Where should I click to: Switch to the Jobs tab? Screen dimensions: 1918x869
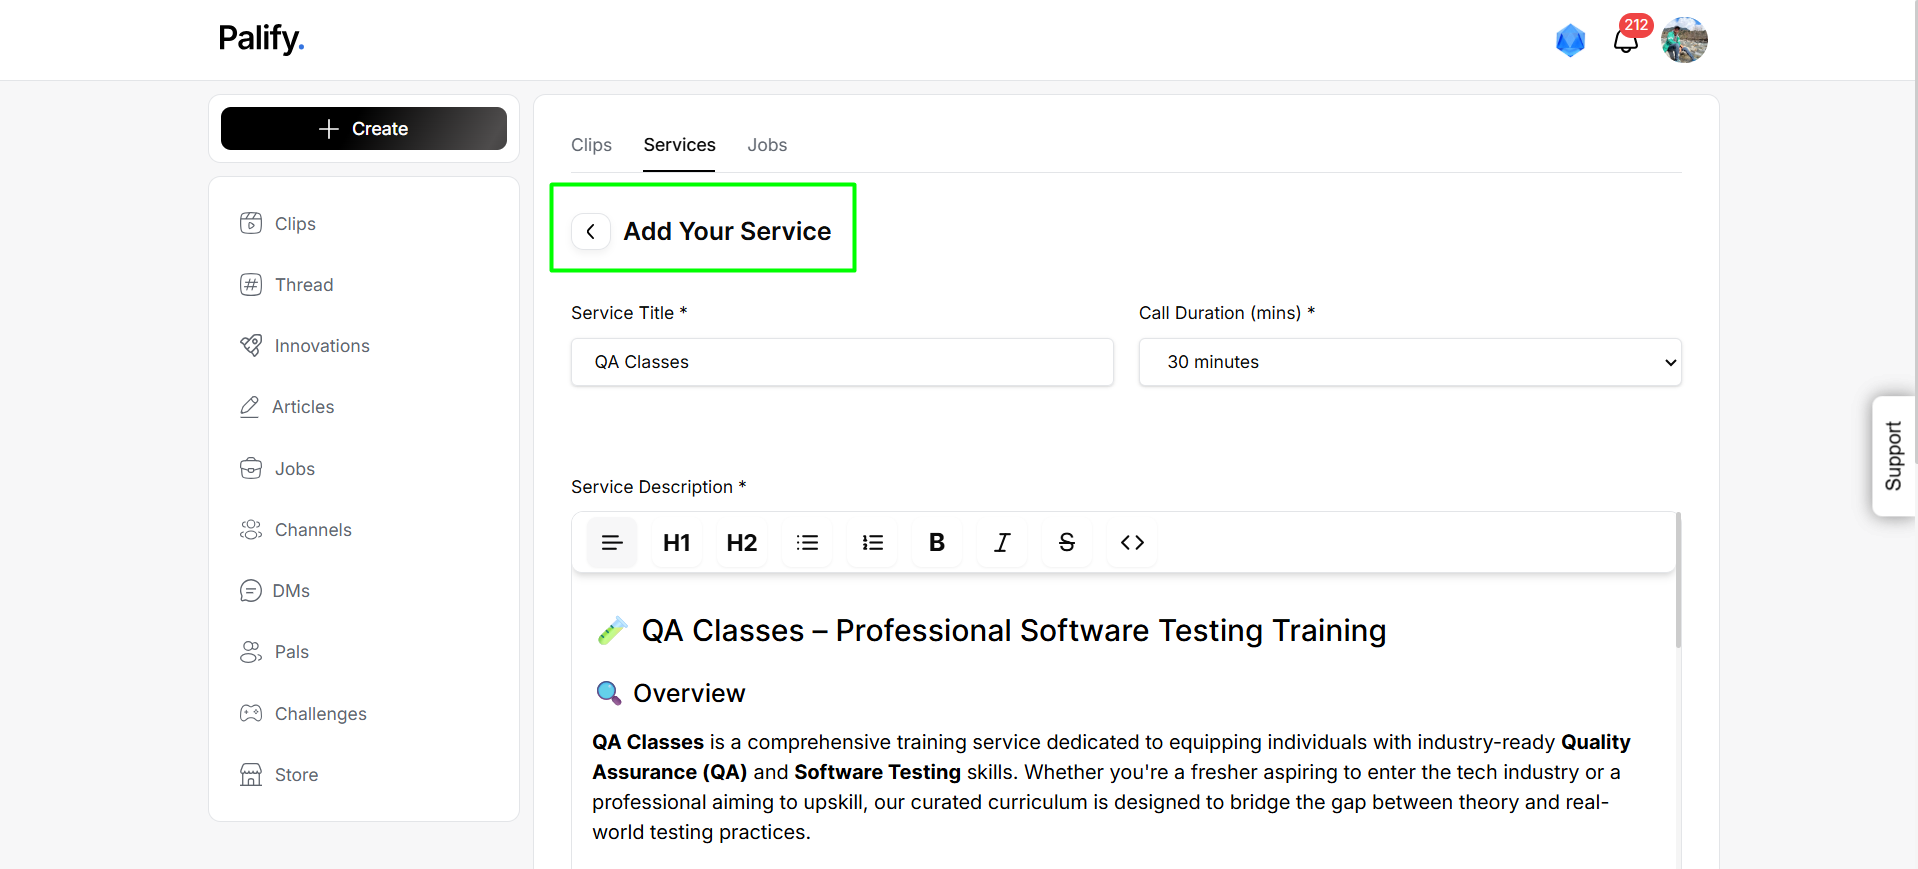(x=767, y=145)
